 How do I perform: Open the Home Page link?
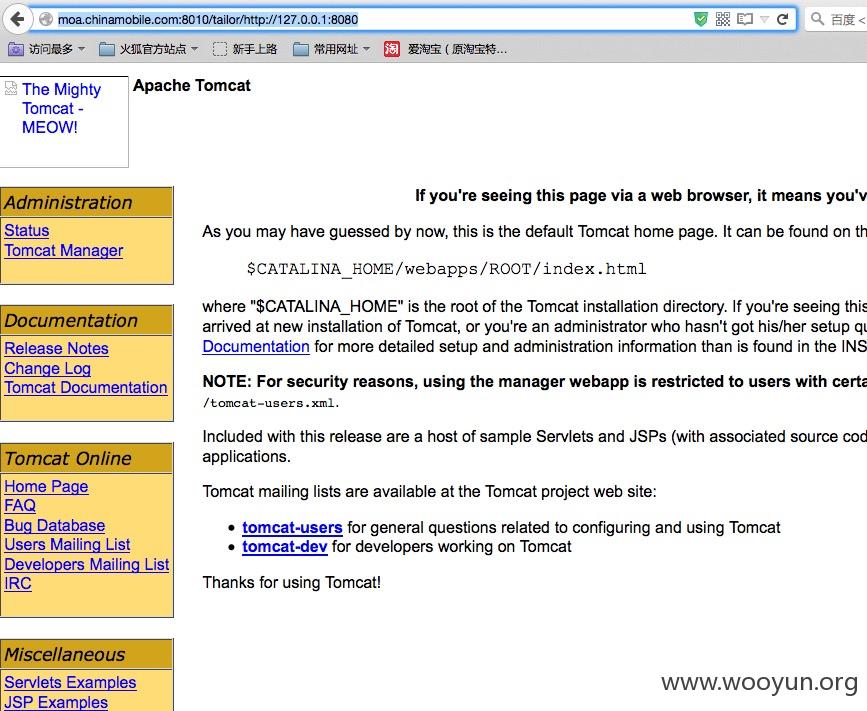(46, 487)
